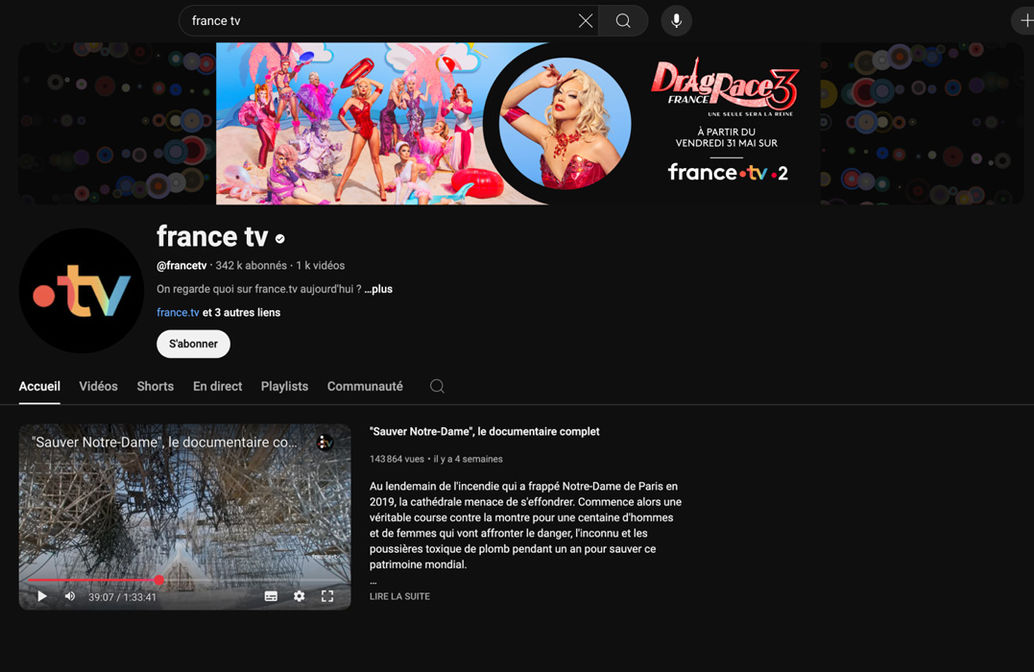Mute the video with the speaker icon
This screenshot has height=672, width=1034.
(70, 596)
